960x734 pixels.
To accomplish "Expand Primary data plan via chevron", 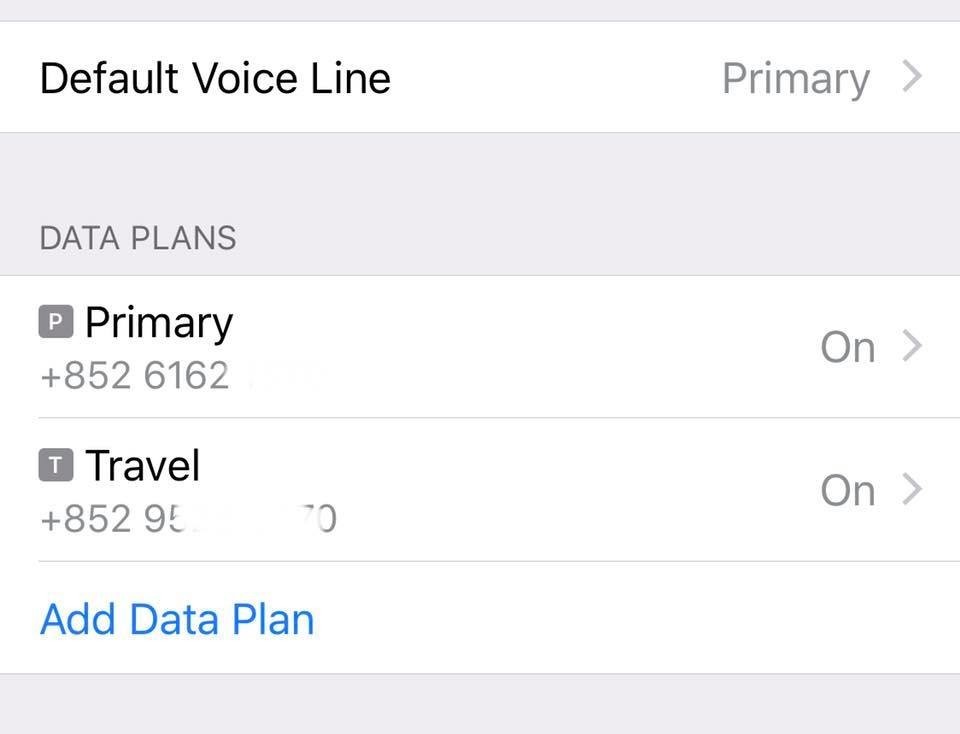I will pos(912,346).
